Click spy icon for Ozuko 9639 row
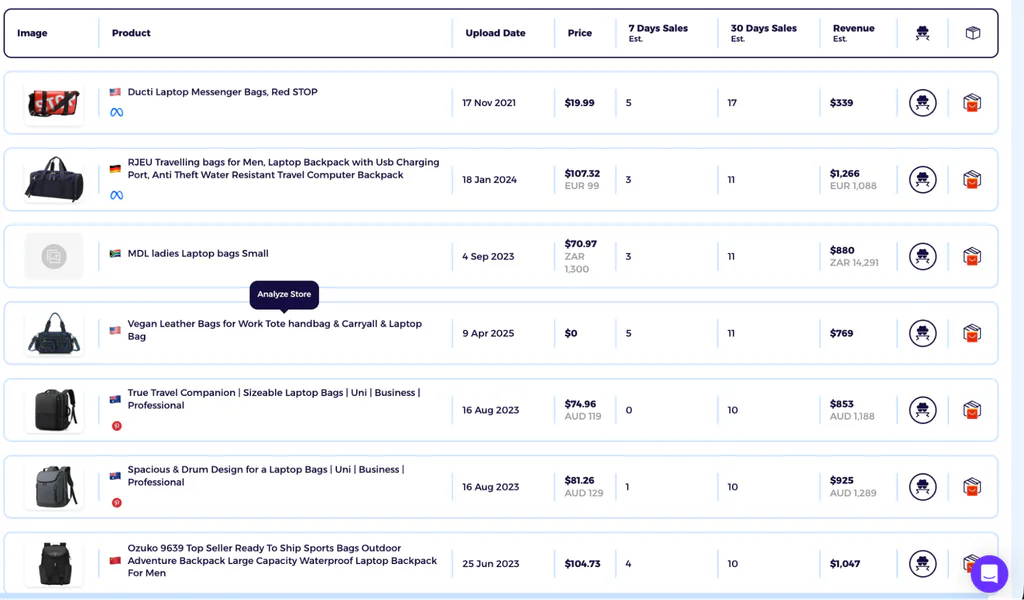The image size is (1024, 600). pyautogui.click(x=922, y=563)
